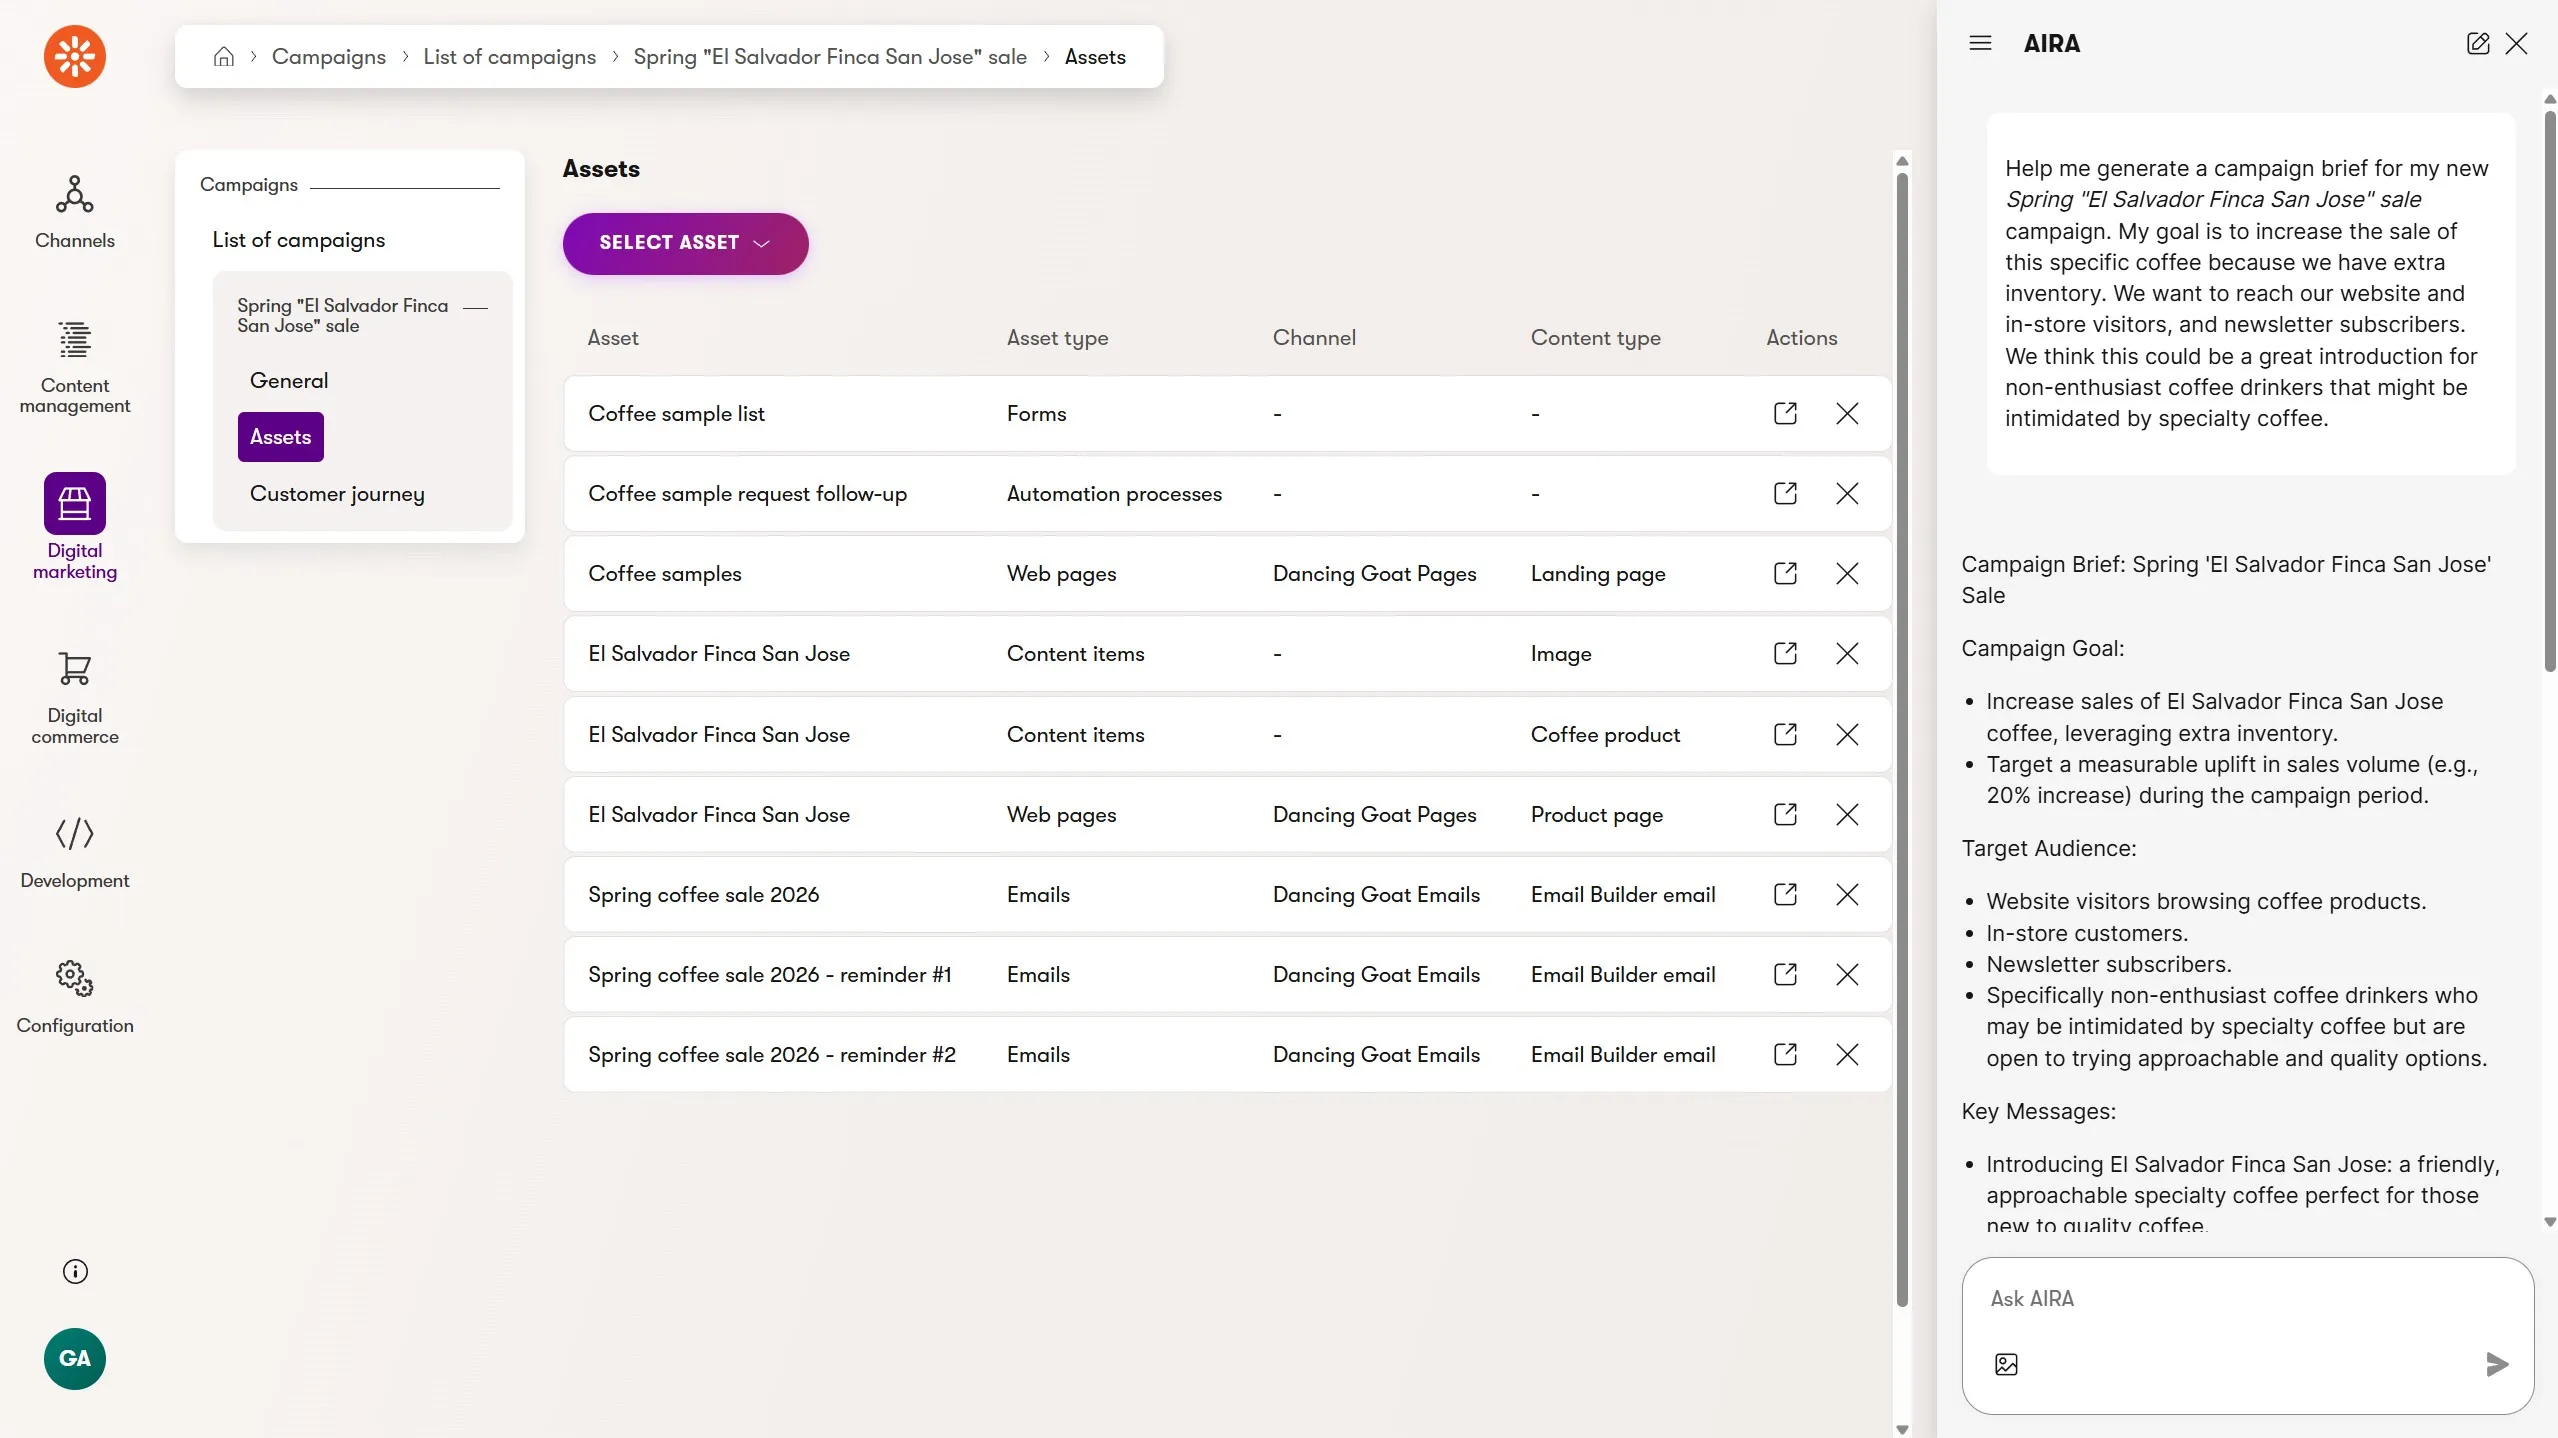The height and width of the screenshot is (1438, 2558).
Task: Open Digital commerce cart icon
Action: coord(74,669)
